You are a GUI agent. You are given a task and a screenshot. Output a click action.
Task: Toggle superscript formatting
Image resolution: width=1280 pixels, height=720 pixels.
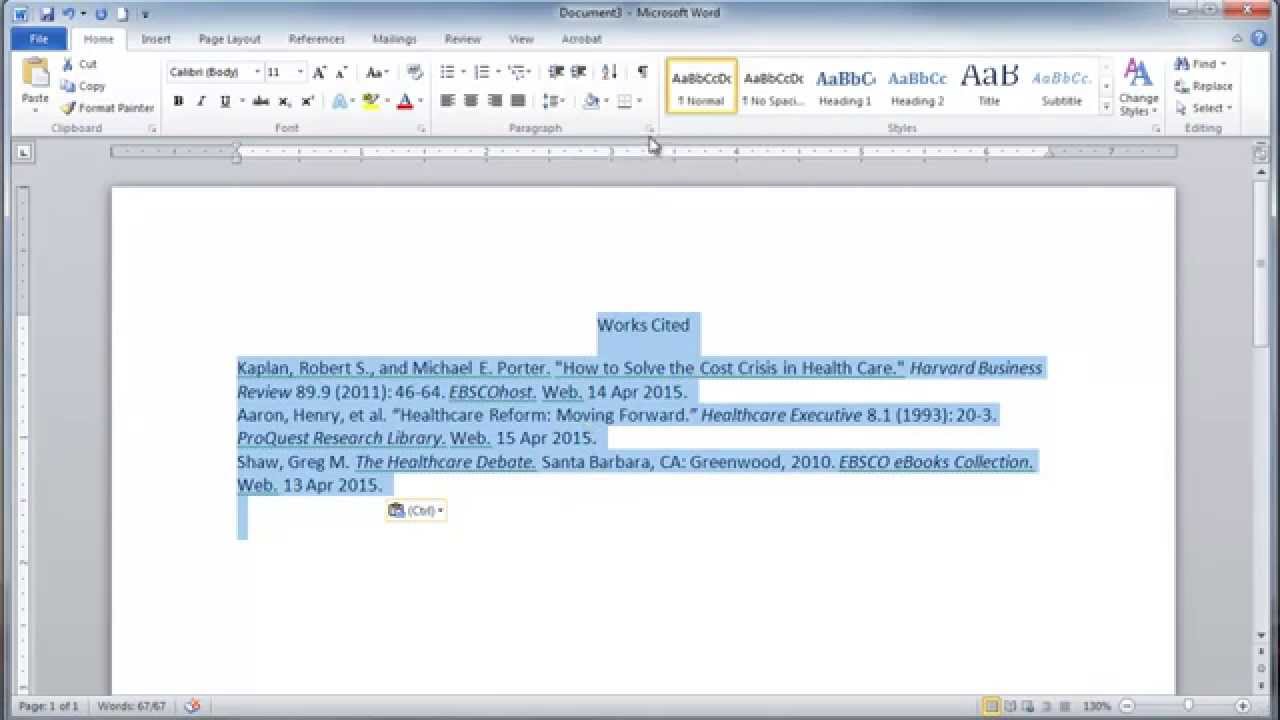coord(307,101)
